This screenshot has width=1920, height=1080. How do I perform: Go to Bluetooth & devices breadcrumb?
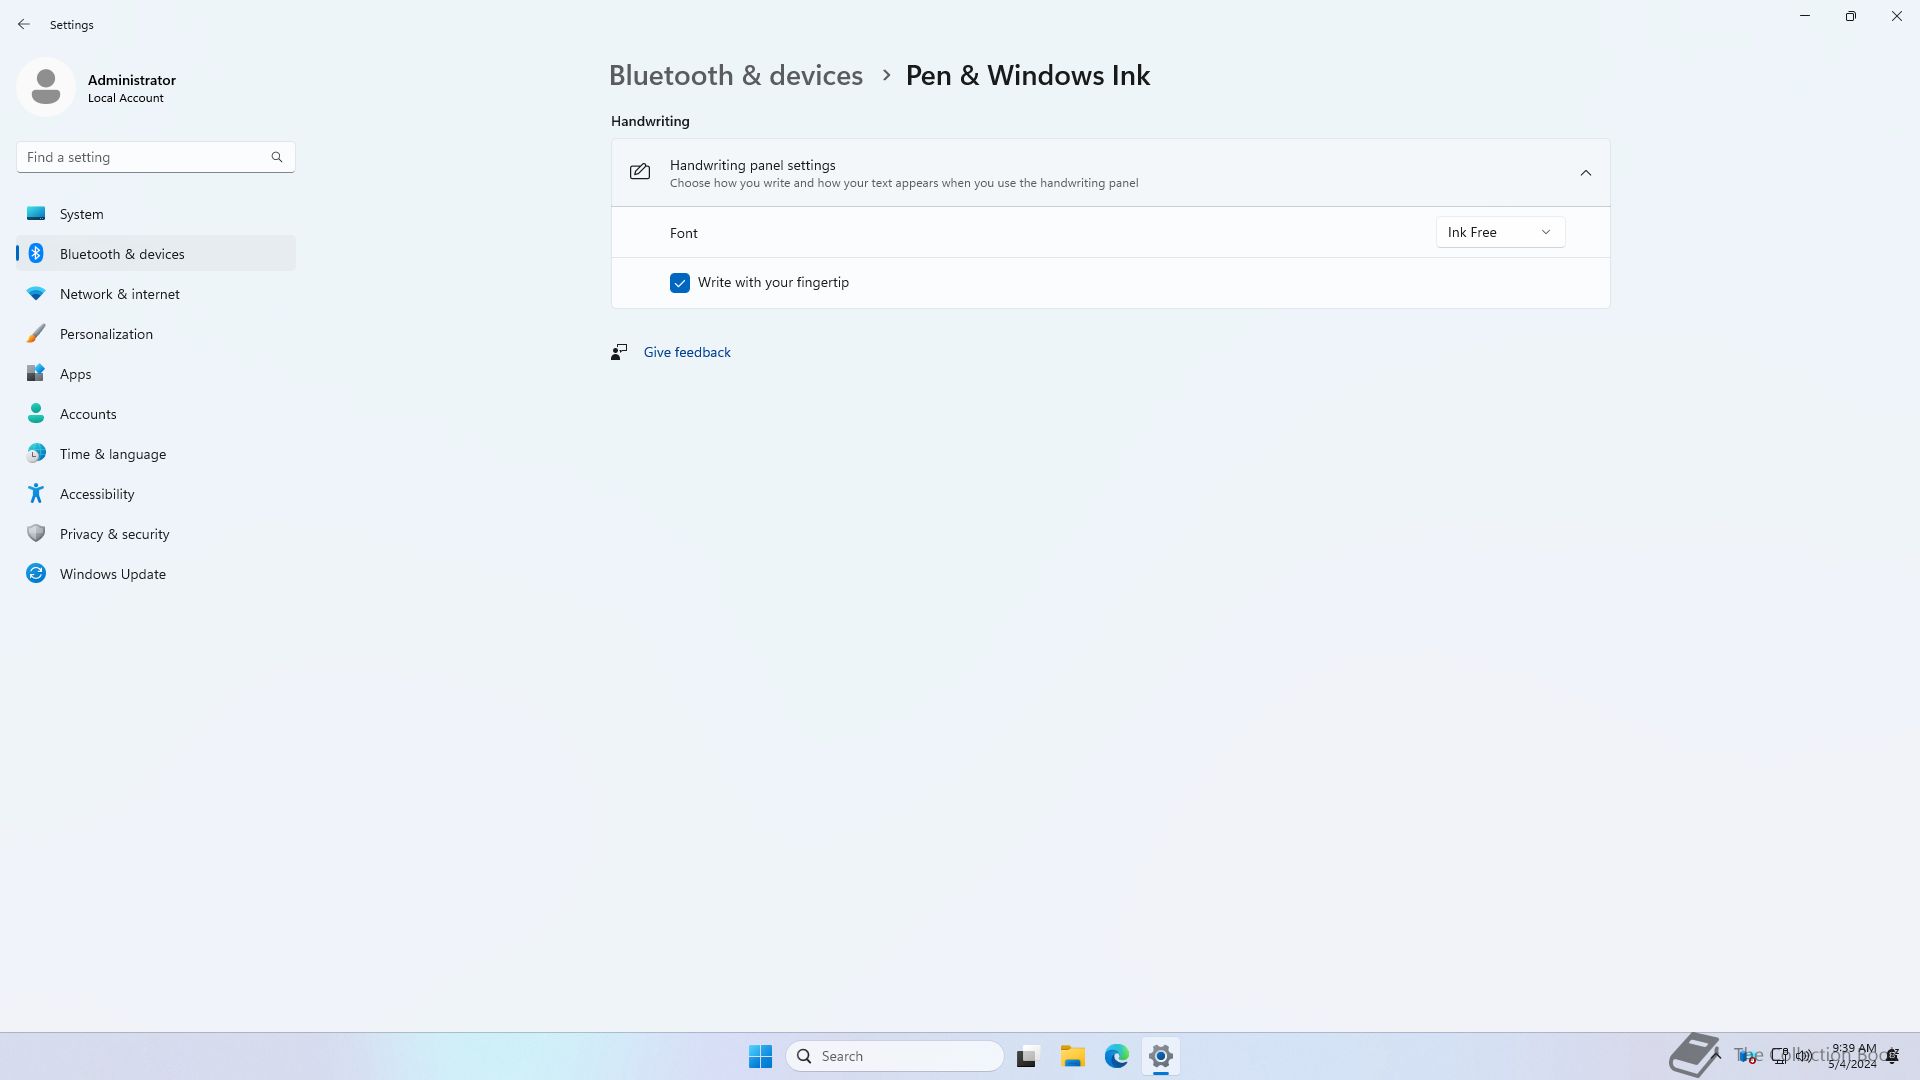[x=736, y=76]
